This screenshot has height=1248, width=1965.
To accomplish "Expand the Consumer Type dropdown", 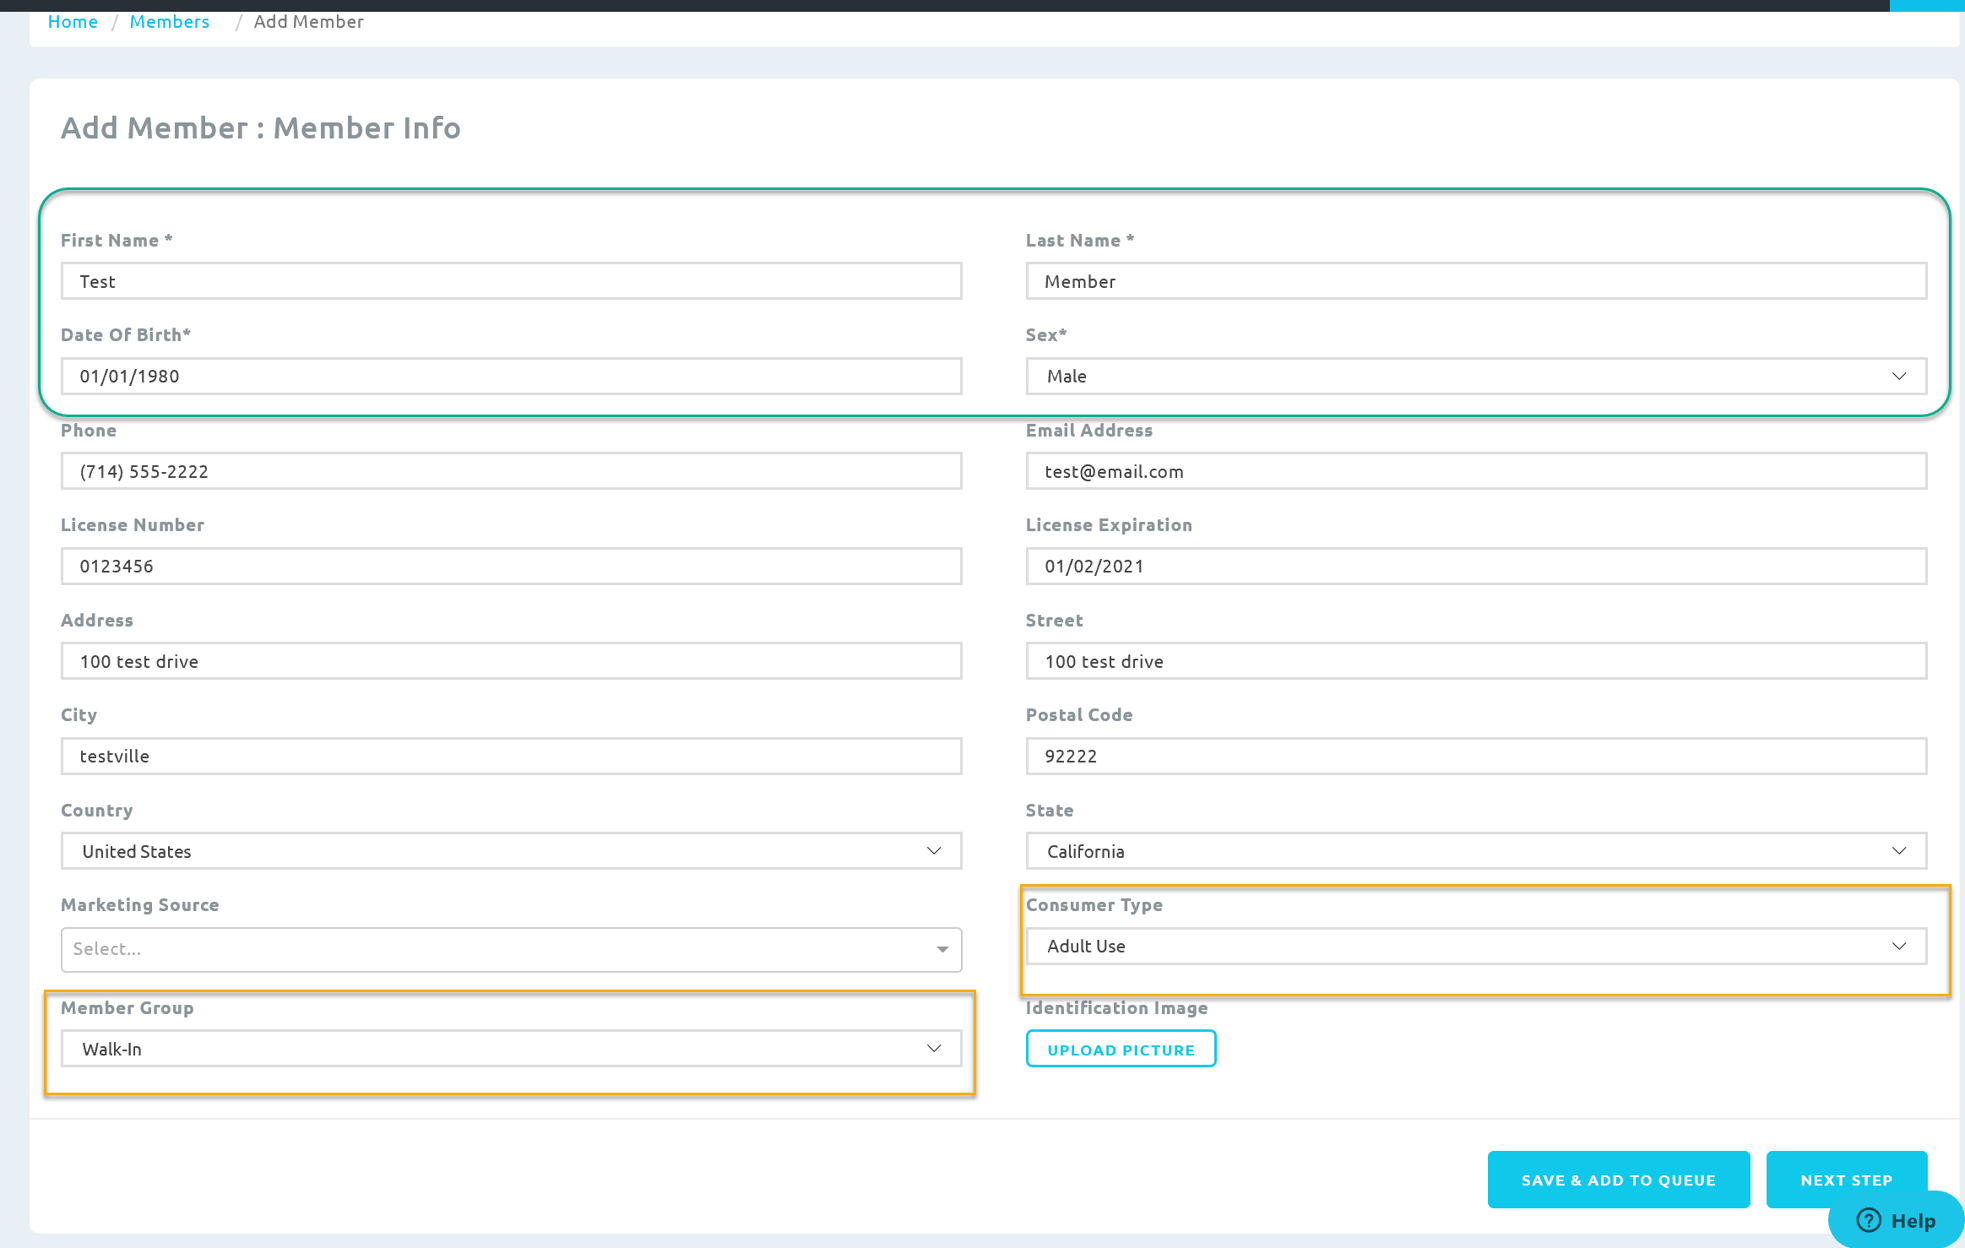I will (1475, 946).
